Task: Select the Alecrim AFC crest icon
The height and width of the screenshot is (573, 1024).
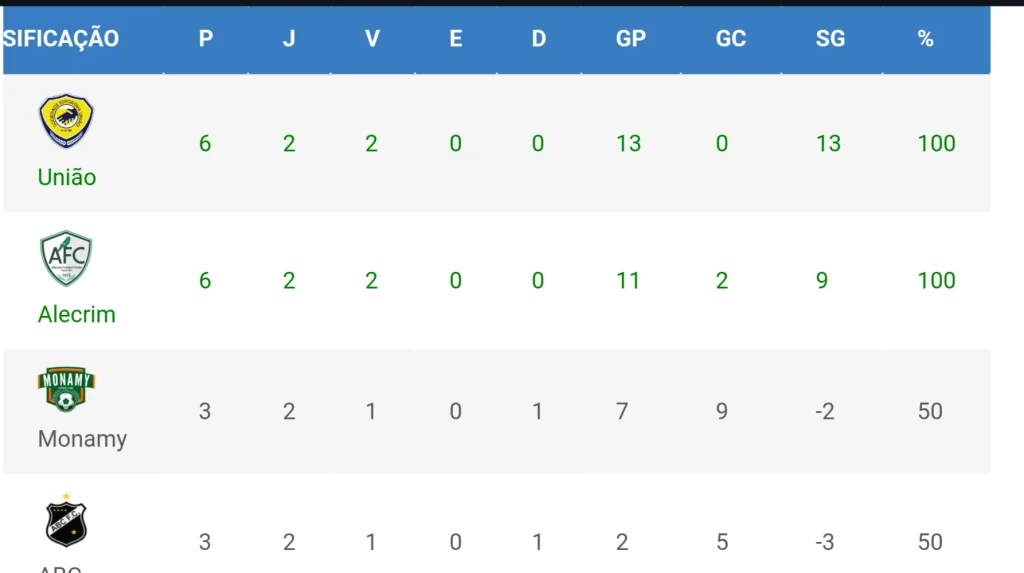Action: click(66, 258)
